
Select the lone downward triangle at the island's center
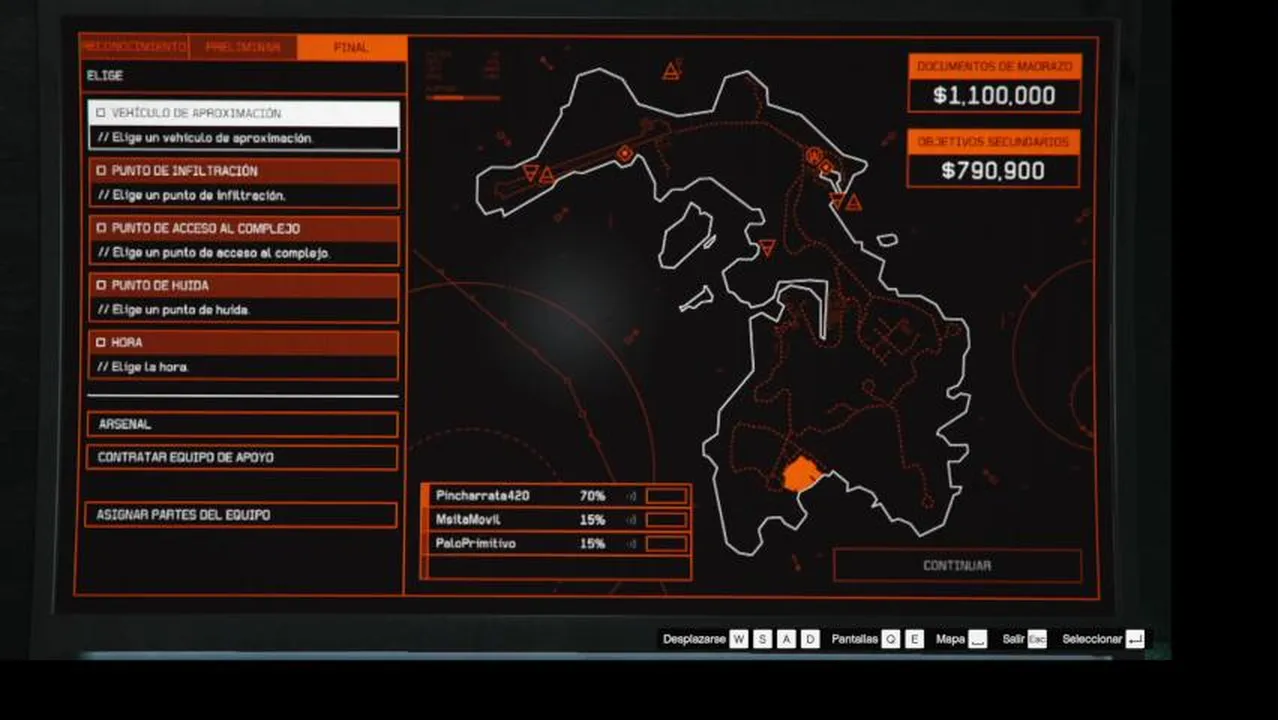point(767,247)
